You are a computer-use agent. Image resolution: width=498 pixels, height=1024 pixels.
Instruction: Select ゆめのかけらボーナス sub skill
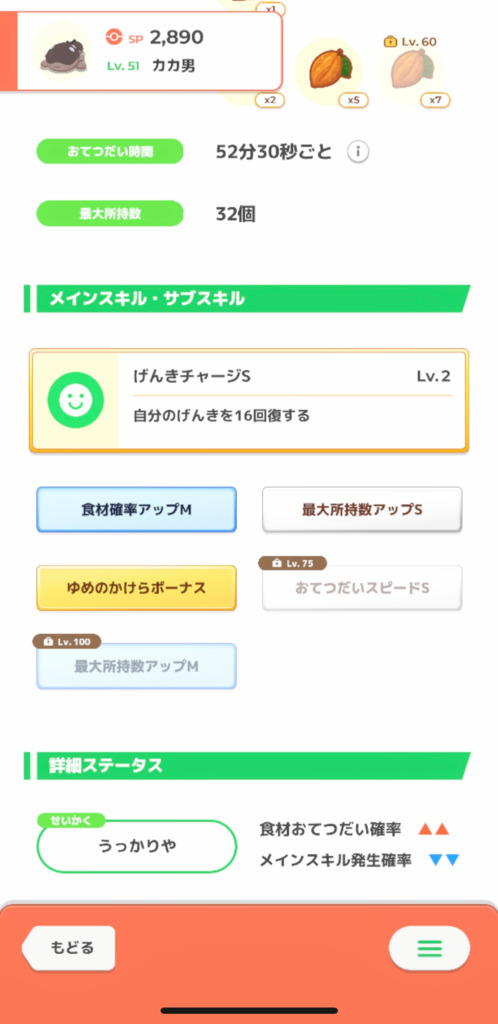click(x=136, y=588)
